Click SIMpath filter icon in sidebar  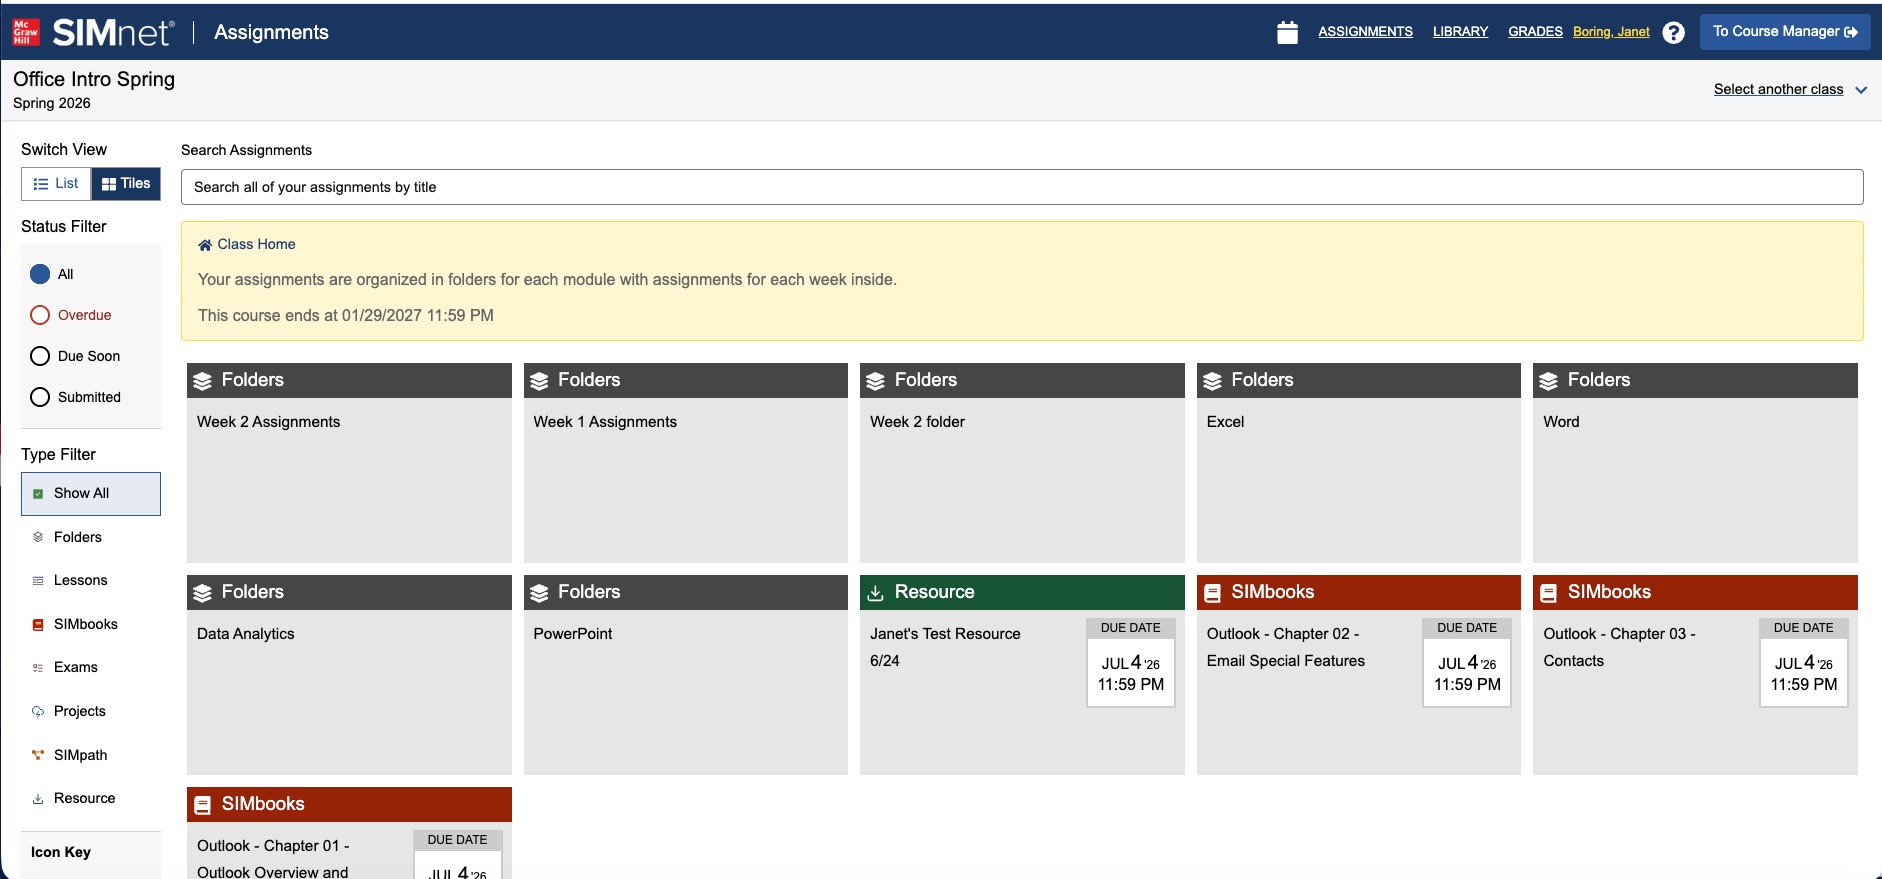point(38,755)
